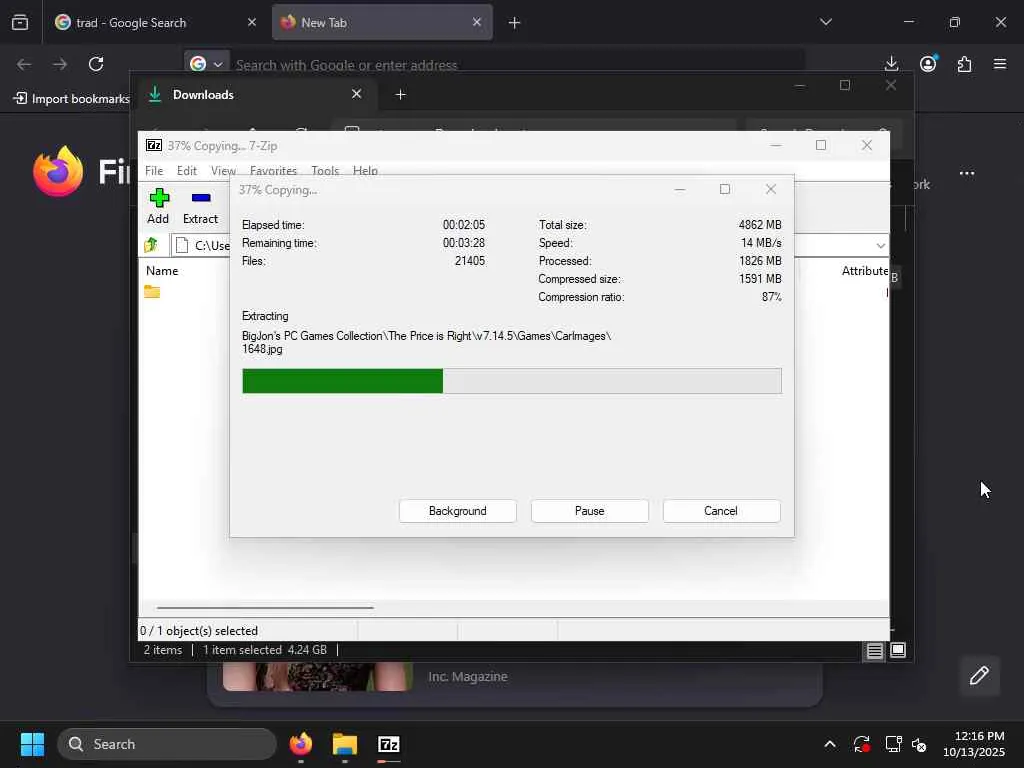Open Firefox list all tabs dropdown
Viewport: 1024px width, 768px height.
tap(825, 22)
